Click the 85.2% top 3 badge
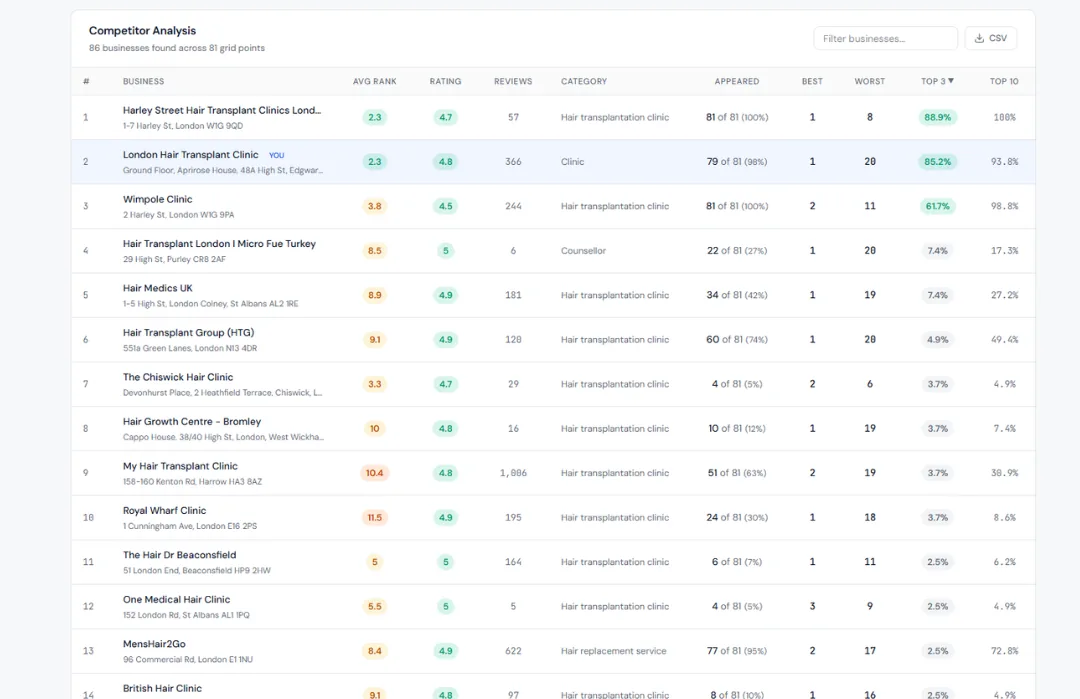Viewport: 1080px width, 699px height. [x=937, y=162]
